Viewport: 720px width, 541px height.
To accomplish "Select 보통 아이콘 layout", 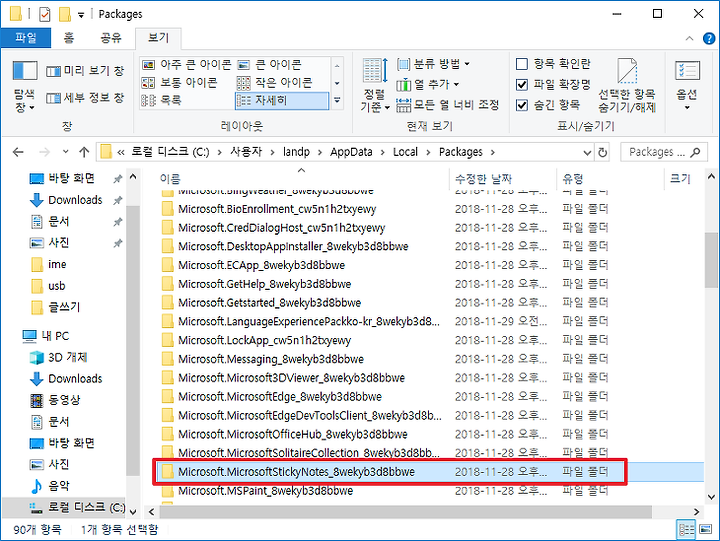I will [180, 83].
